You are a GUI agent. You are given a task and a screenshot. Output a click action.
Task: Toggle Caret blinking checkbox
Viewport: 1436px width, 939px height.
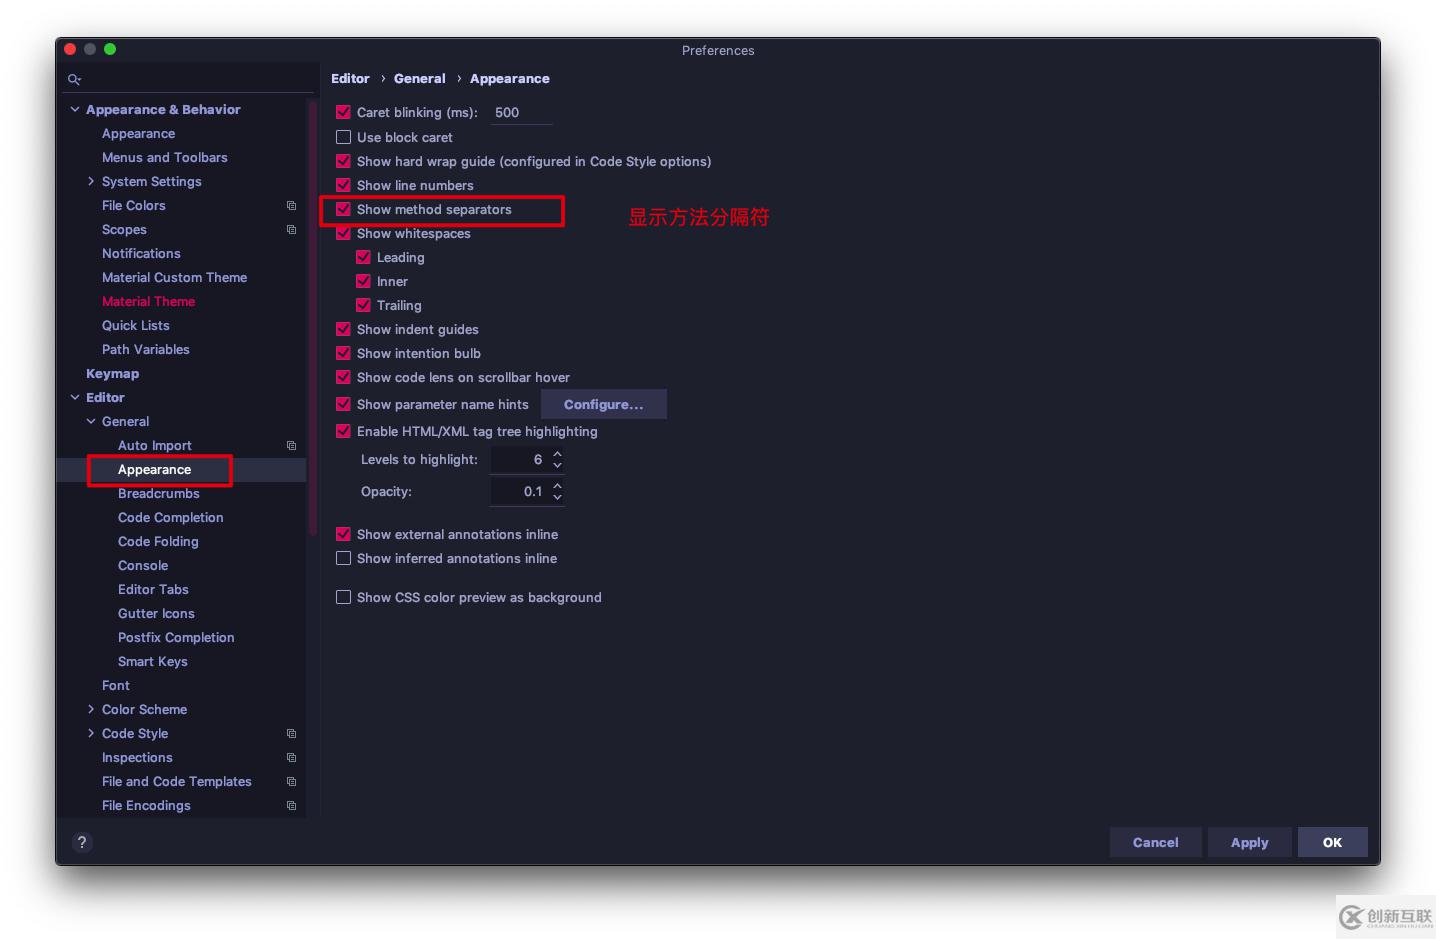click(343, 112)
